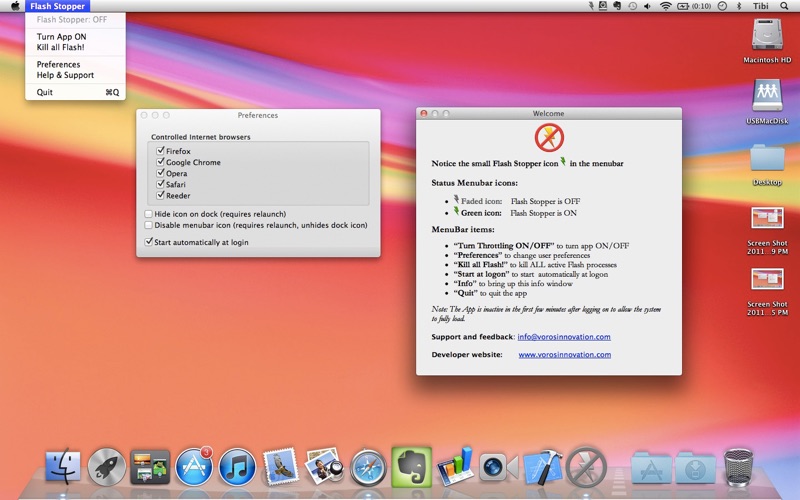
Task: Open Finder from the dock
Action: tap(63, 466)
